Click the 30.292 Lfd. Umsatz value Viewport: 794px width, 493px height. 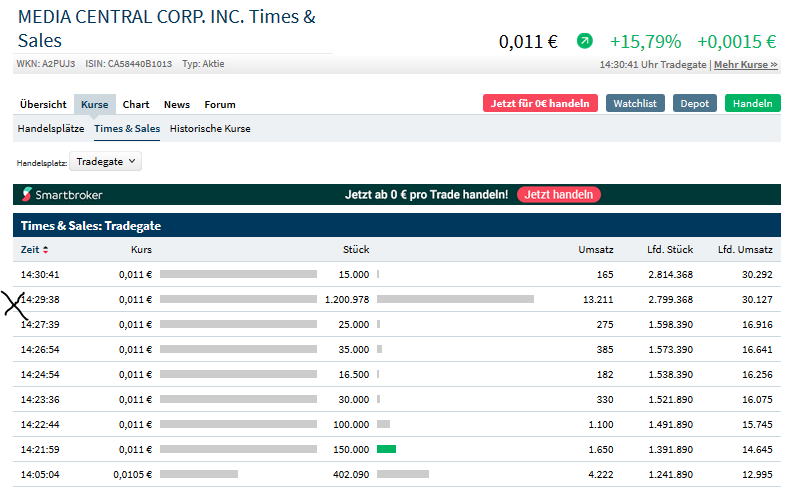757,275
